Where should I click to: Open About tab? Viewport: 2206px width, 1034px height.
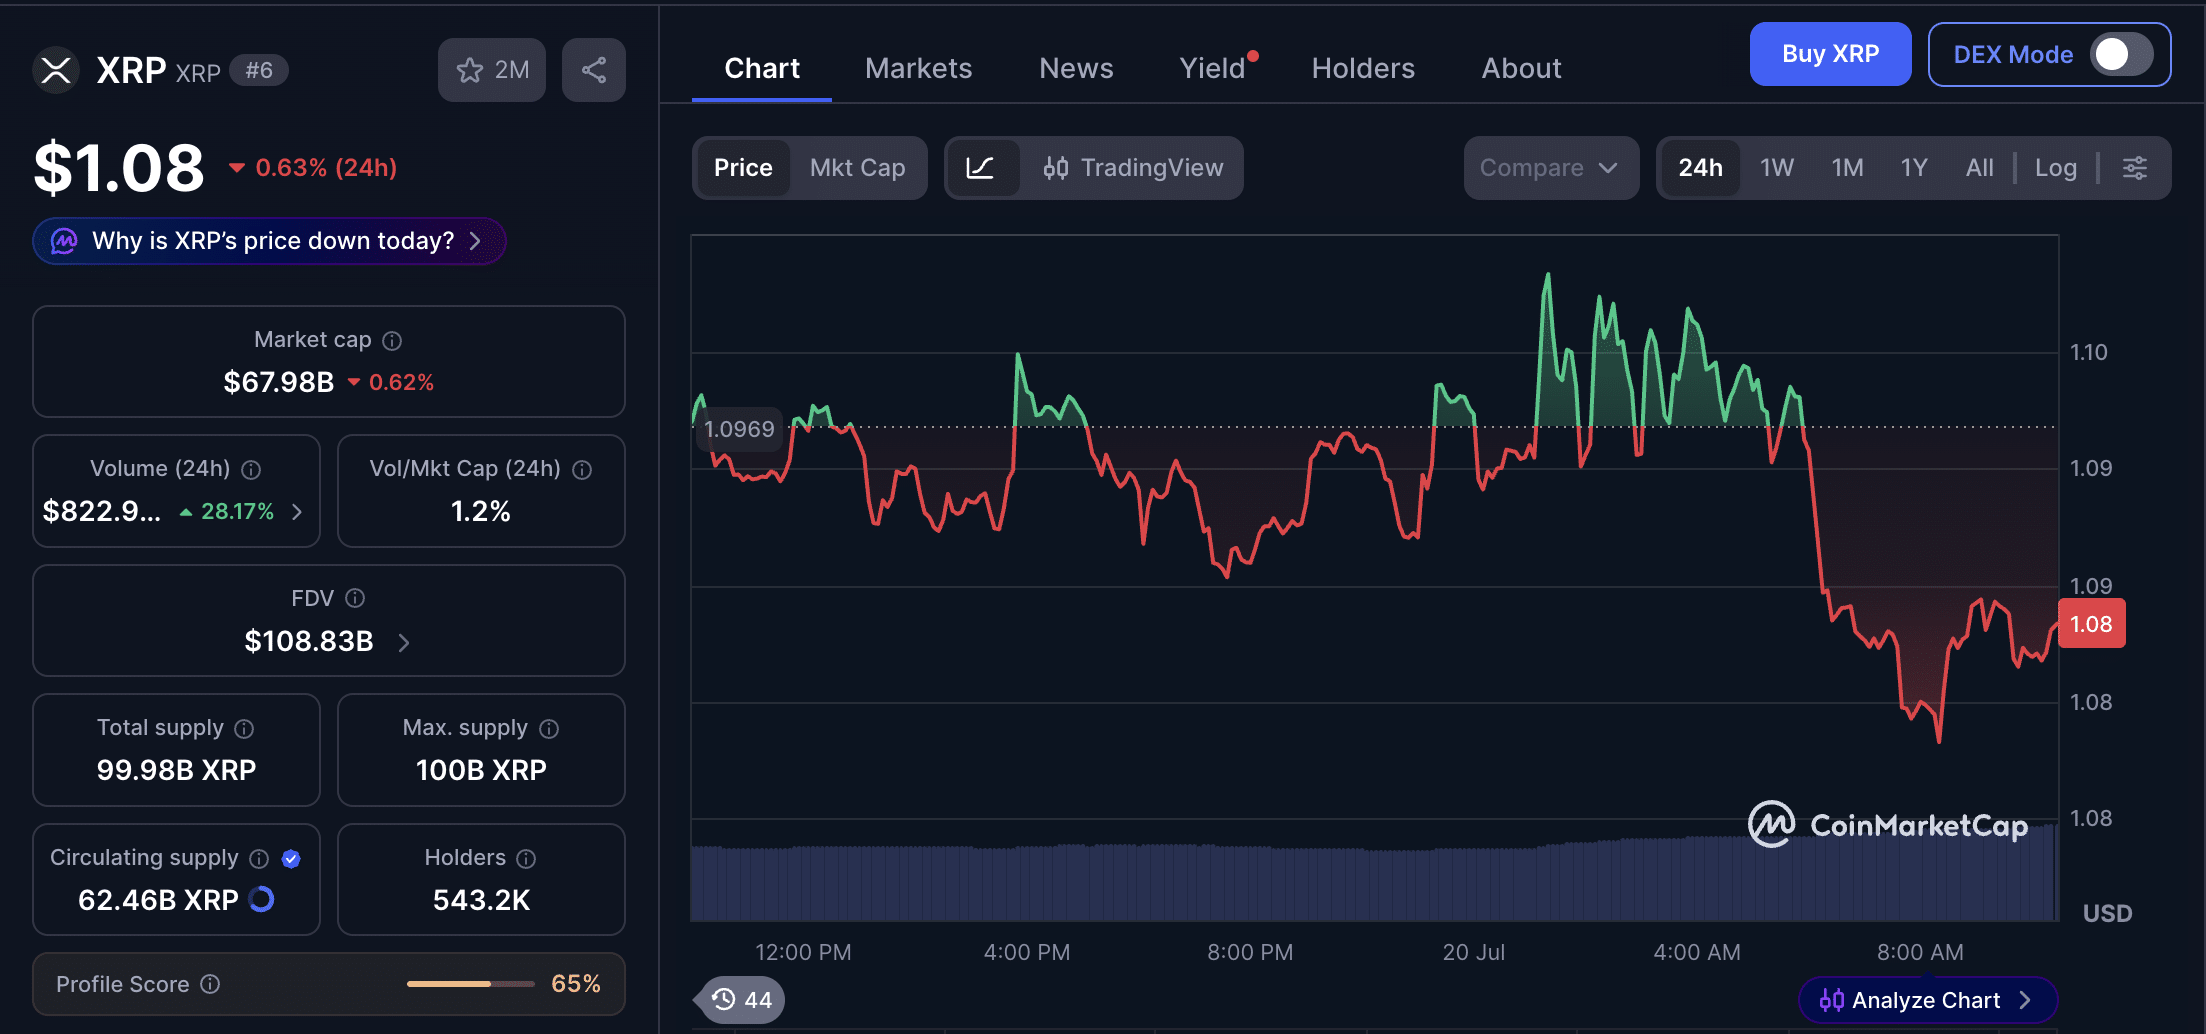click(1521, 68)
